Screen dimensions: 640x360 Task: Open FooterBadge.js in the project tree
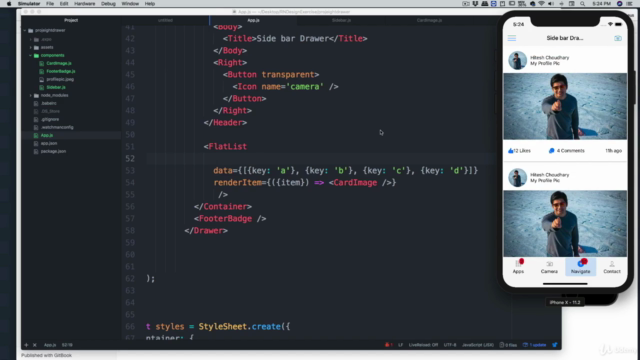point(60,71)
